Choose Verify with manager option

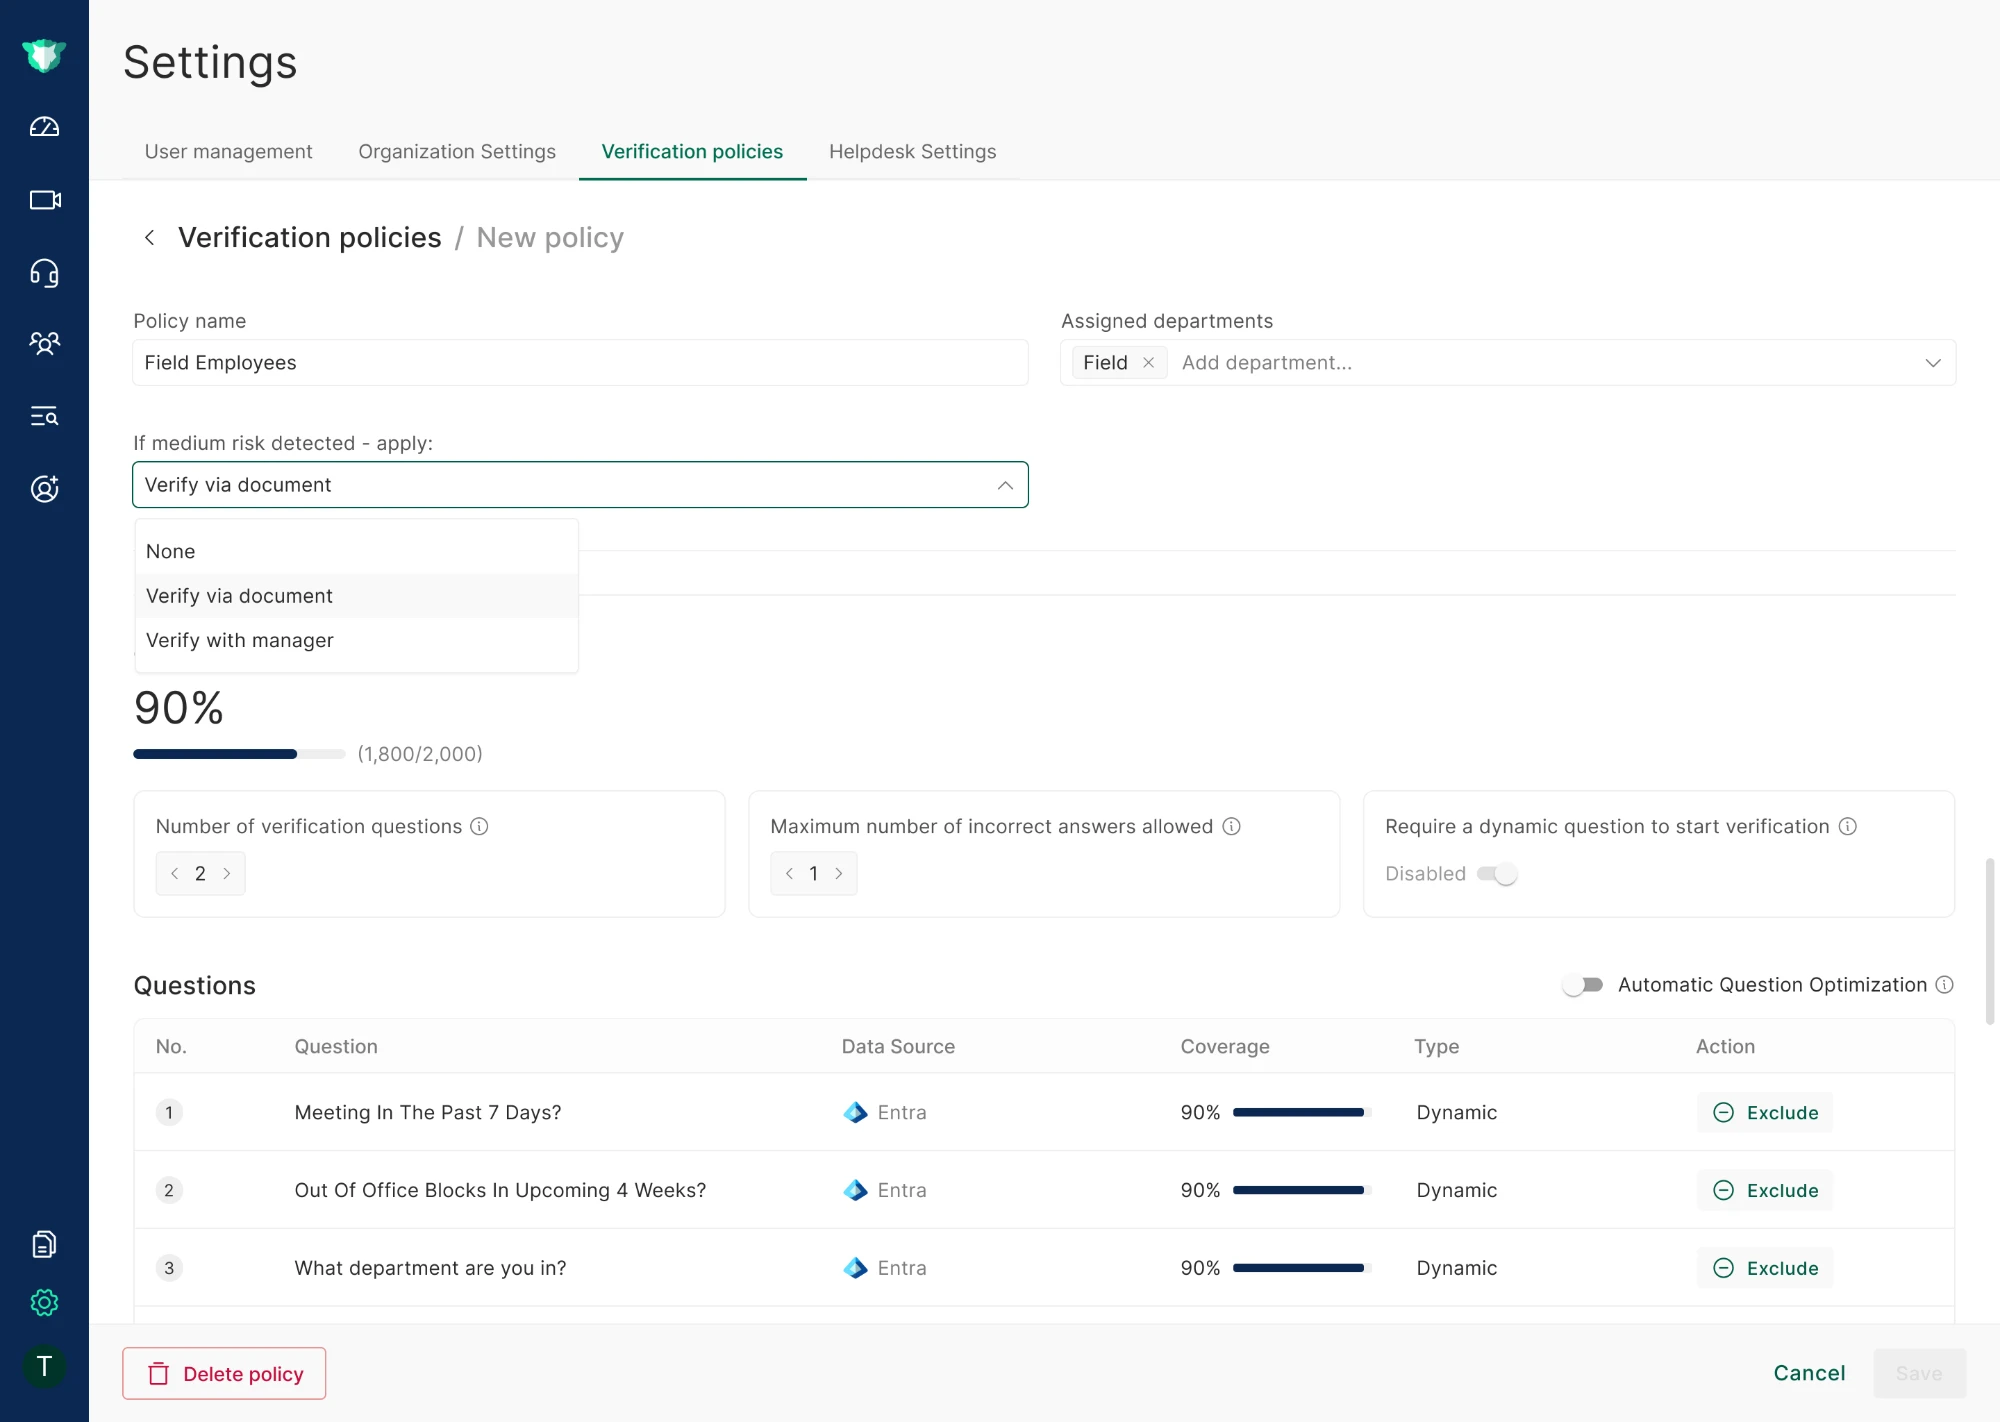357,640
